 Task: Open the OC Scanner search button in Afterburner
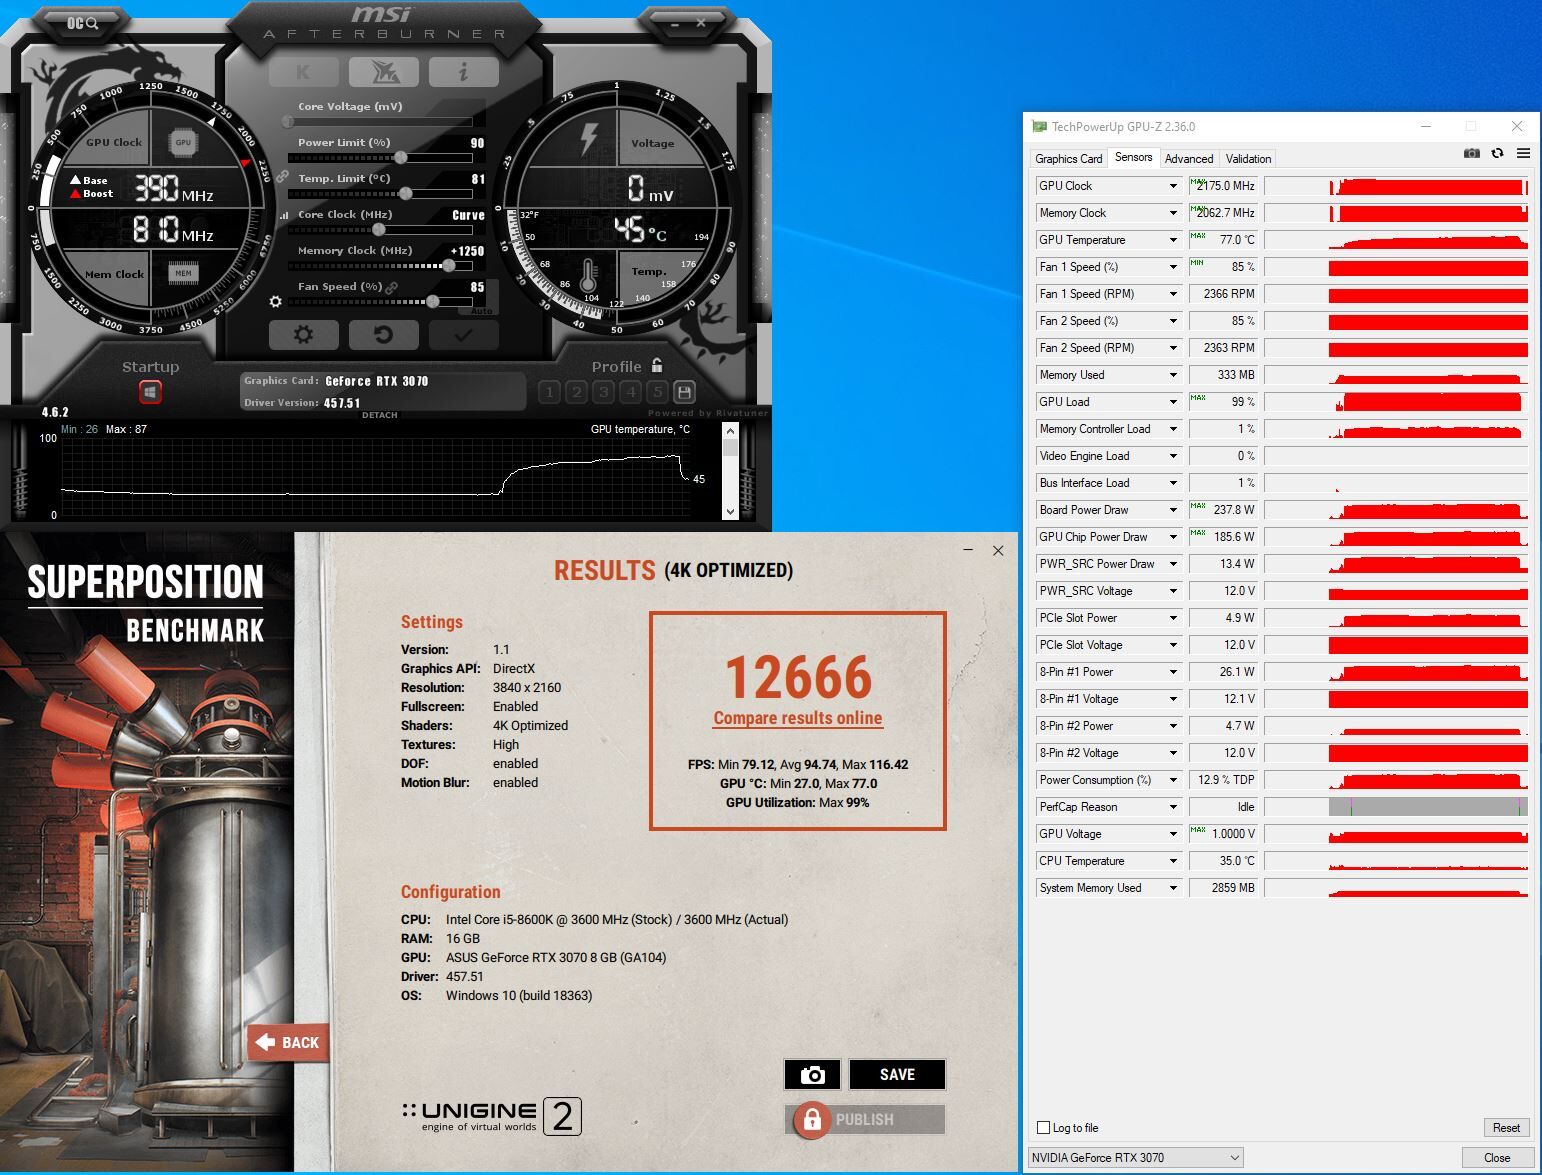click(83, 22)
